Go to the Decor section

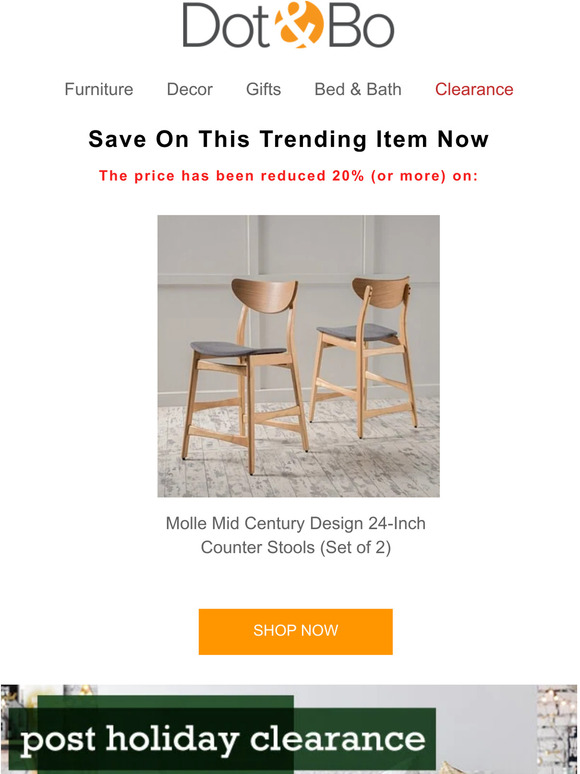(x=190, y=89)
